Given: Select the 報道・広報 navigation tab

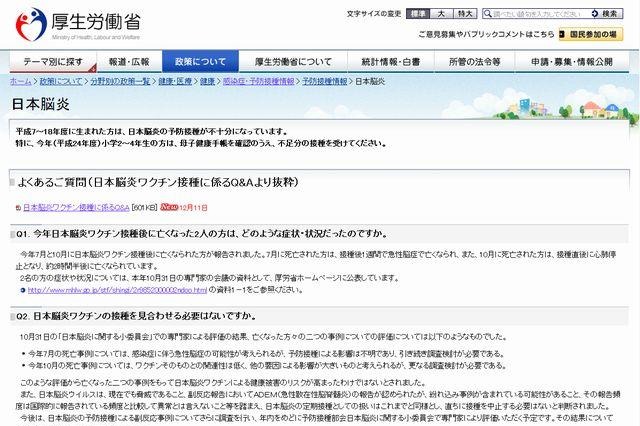Looking at the screenshot, I should (129, 61).
